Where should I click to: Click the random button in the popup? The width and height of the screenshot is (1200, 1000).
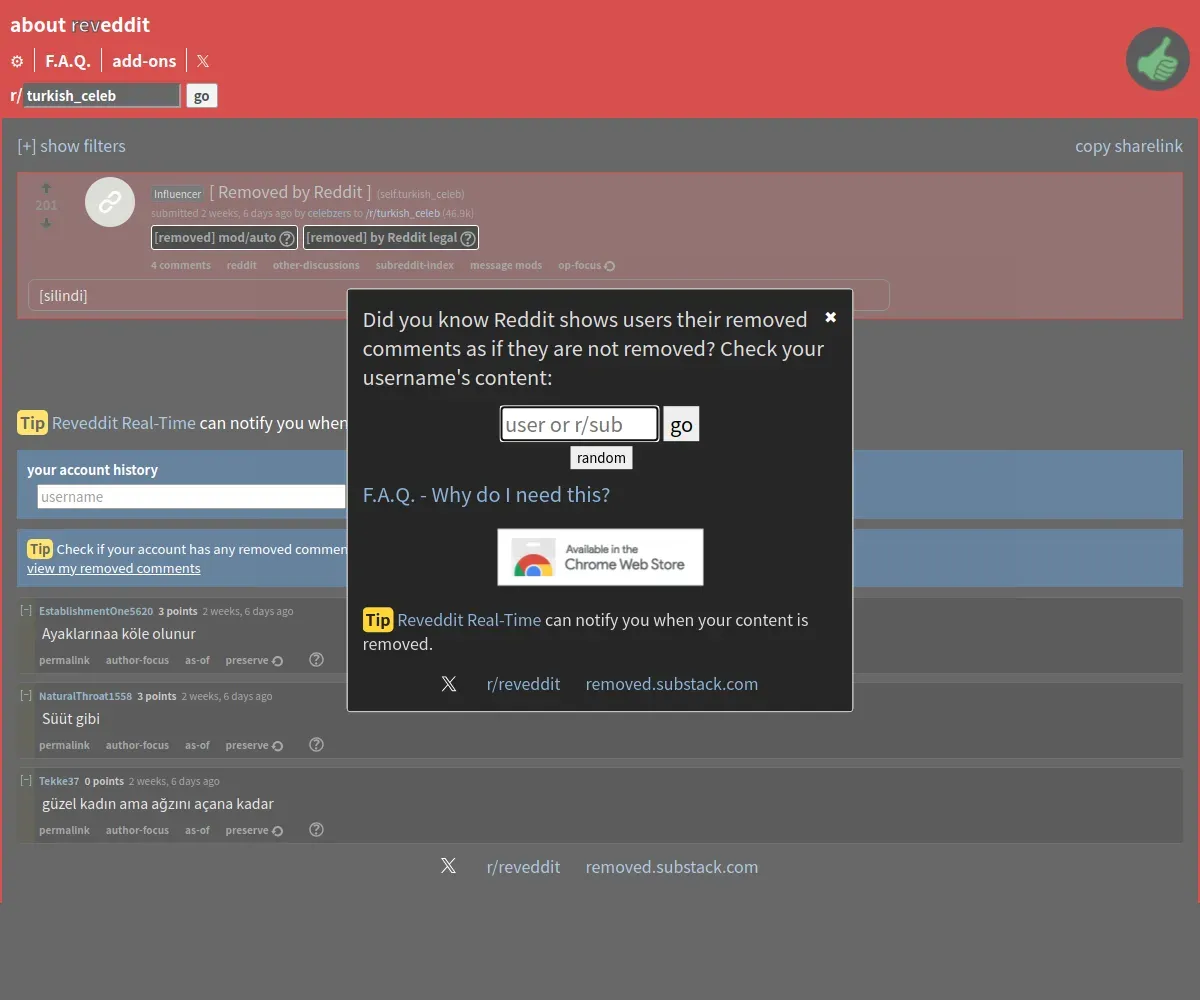pyautogui.click(x=601, y=458)
